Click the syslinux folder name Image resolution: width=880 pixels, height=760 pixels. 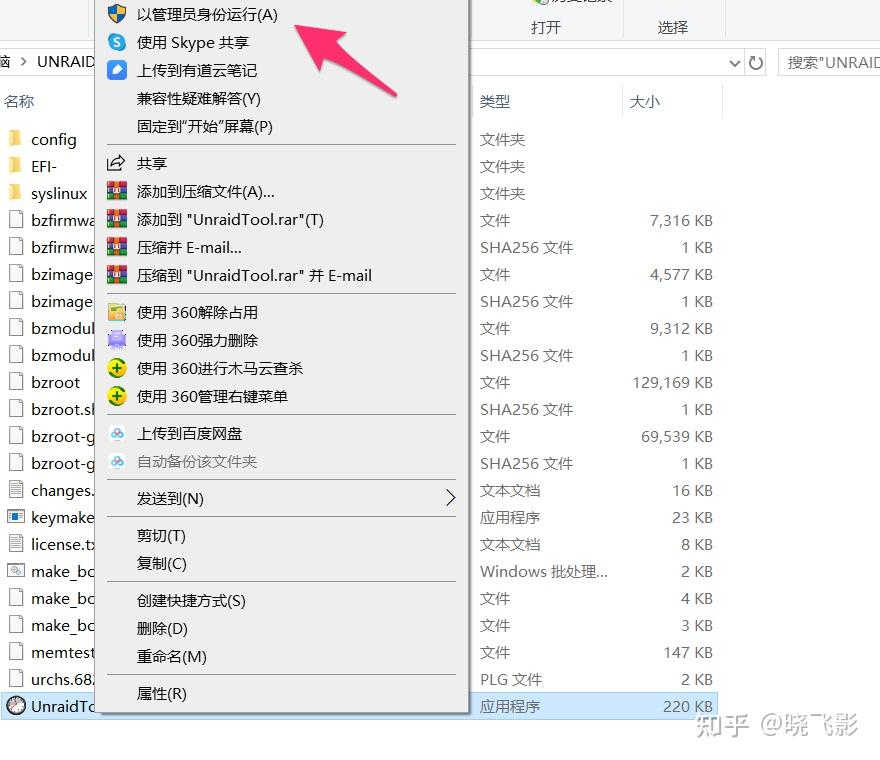(59, 194)
